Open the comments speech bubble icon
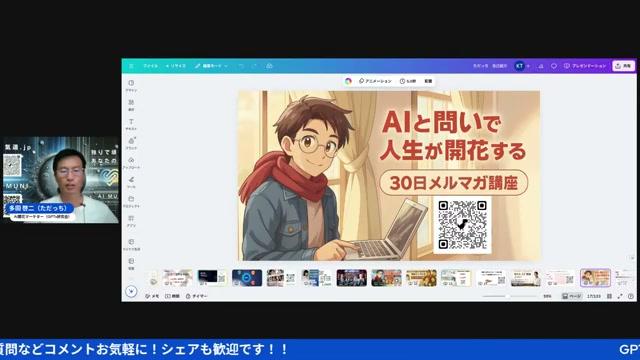 coord(554,66)
